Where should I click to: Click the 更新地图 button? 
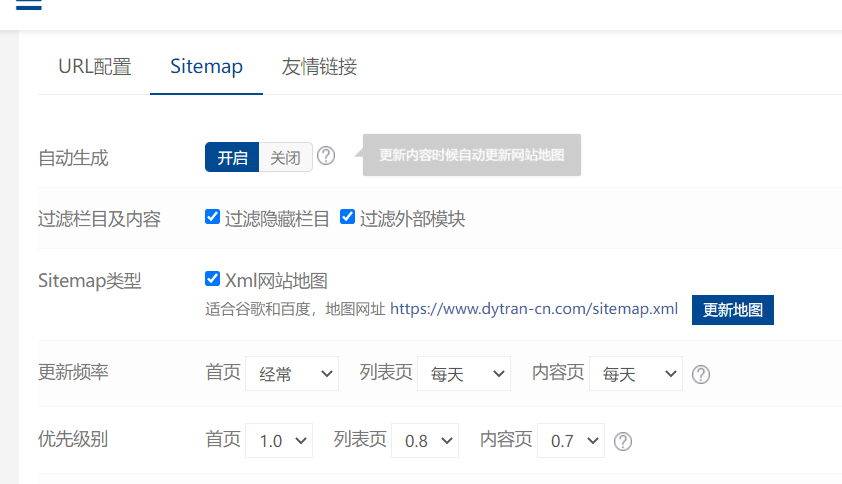tap(732, 310)
